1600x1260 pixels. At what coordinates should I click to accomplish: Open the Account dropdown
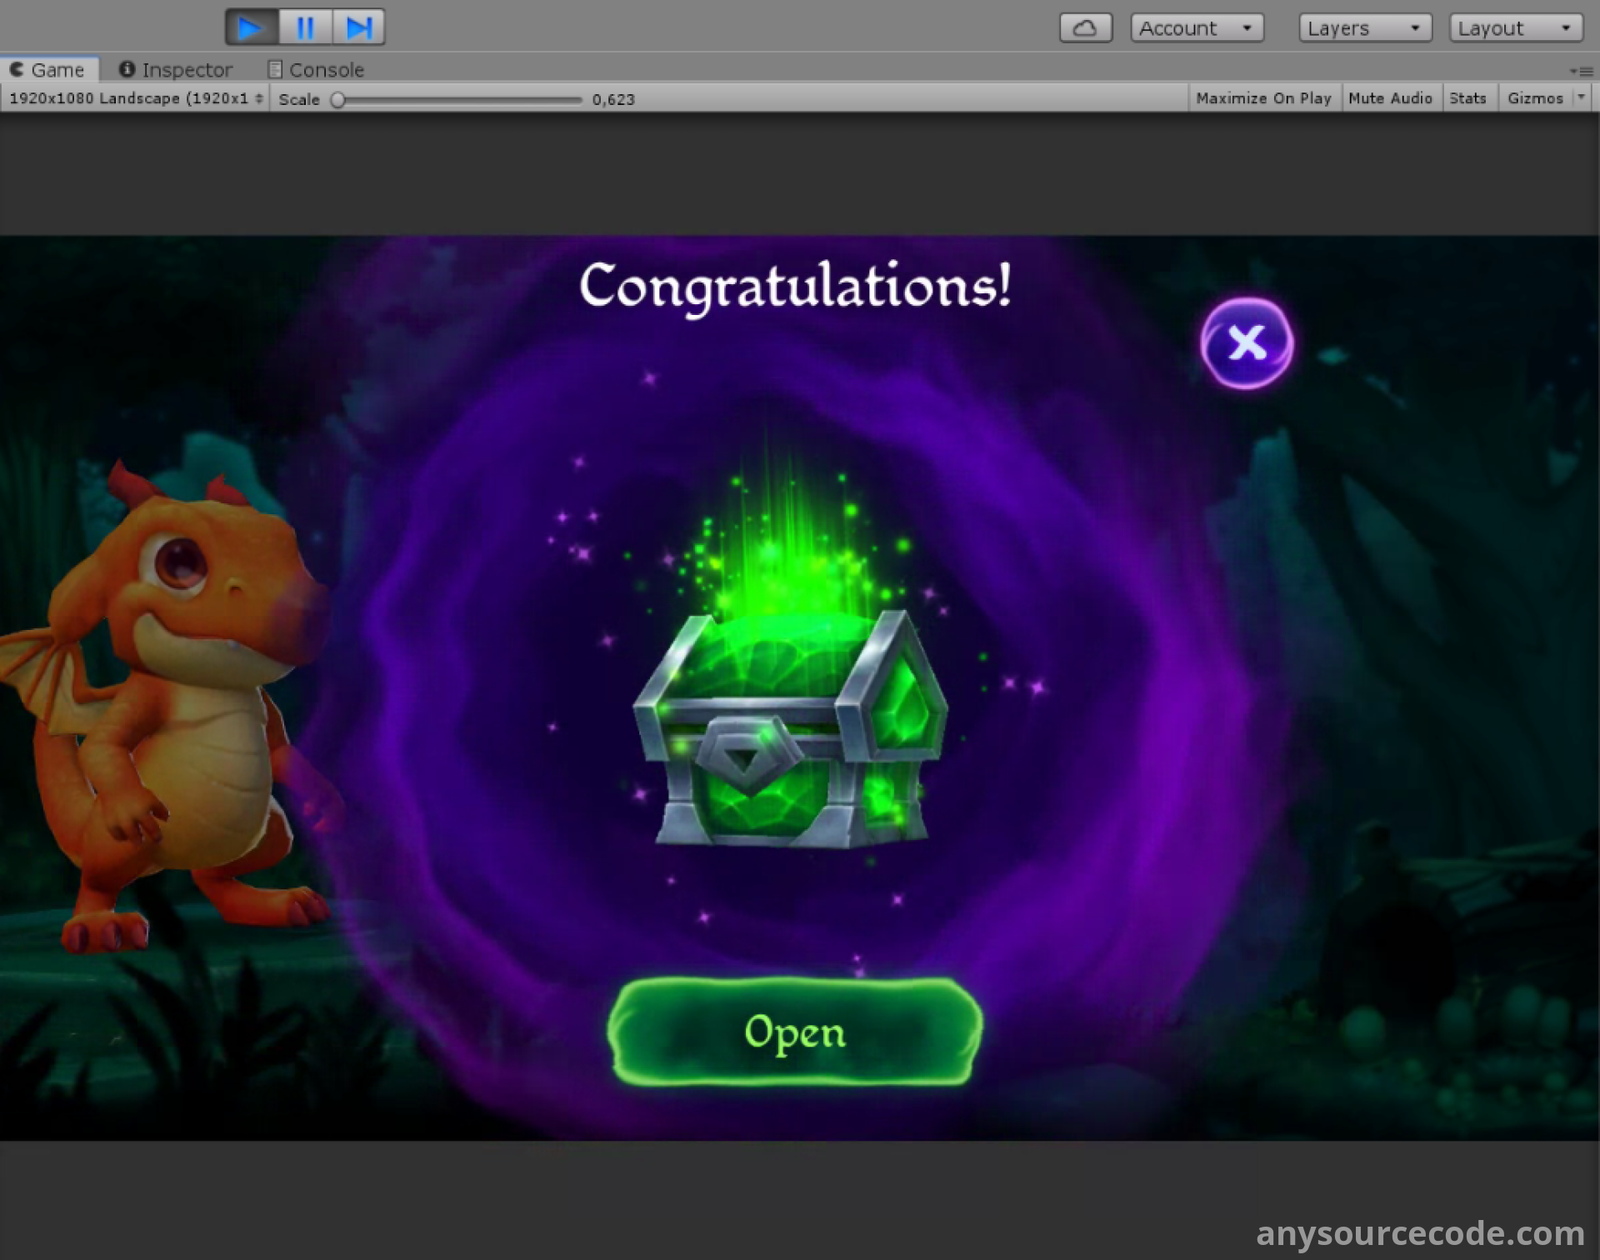pos(1196,28)
